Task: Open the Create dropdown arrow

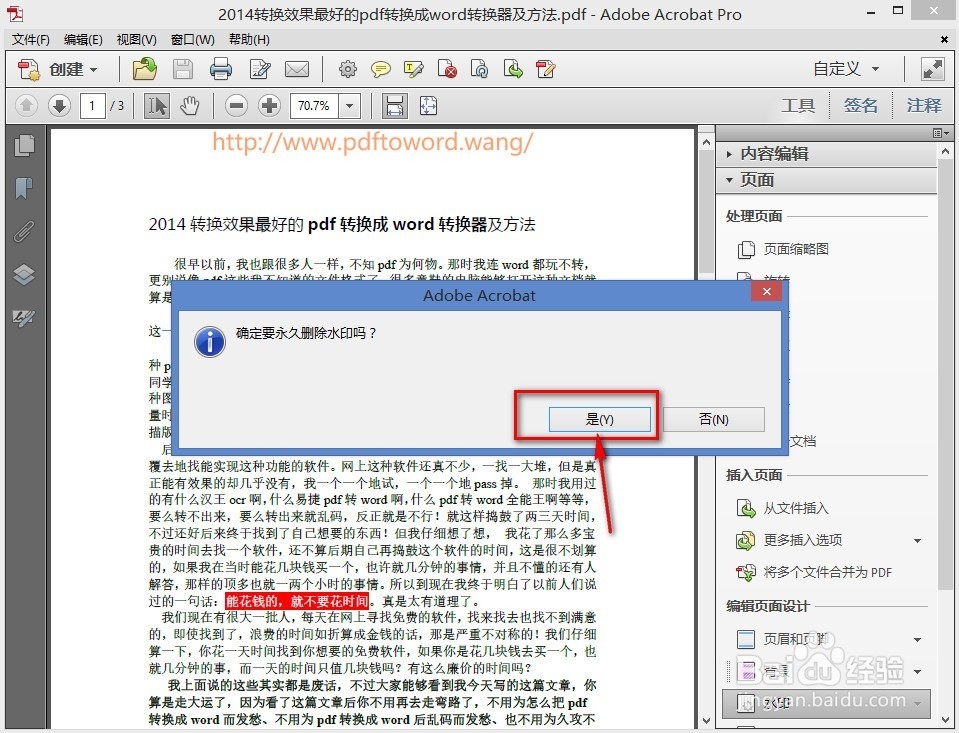Action: pyautogui.click(x=94, y=70)
